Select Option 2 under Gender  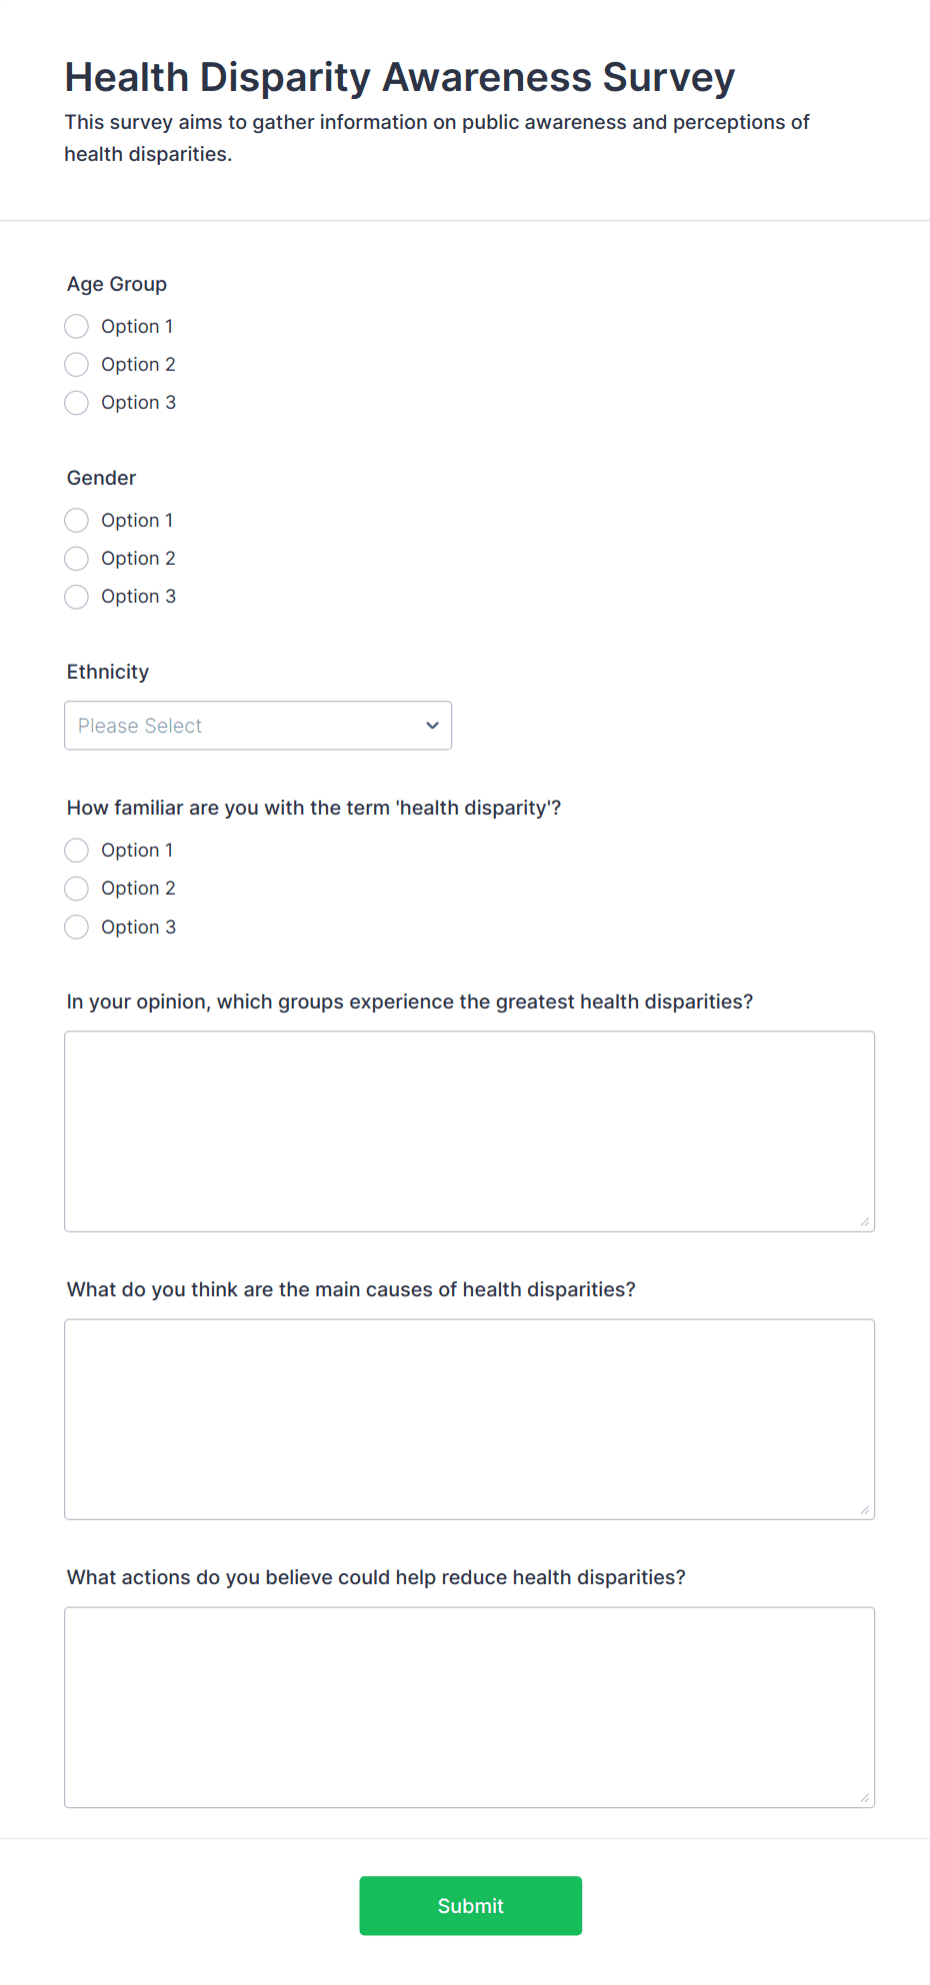[x=76, y=558]
